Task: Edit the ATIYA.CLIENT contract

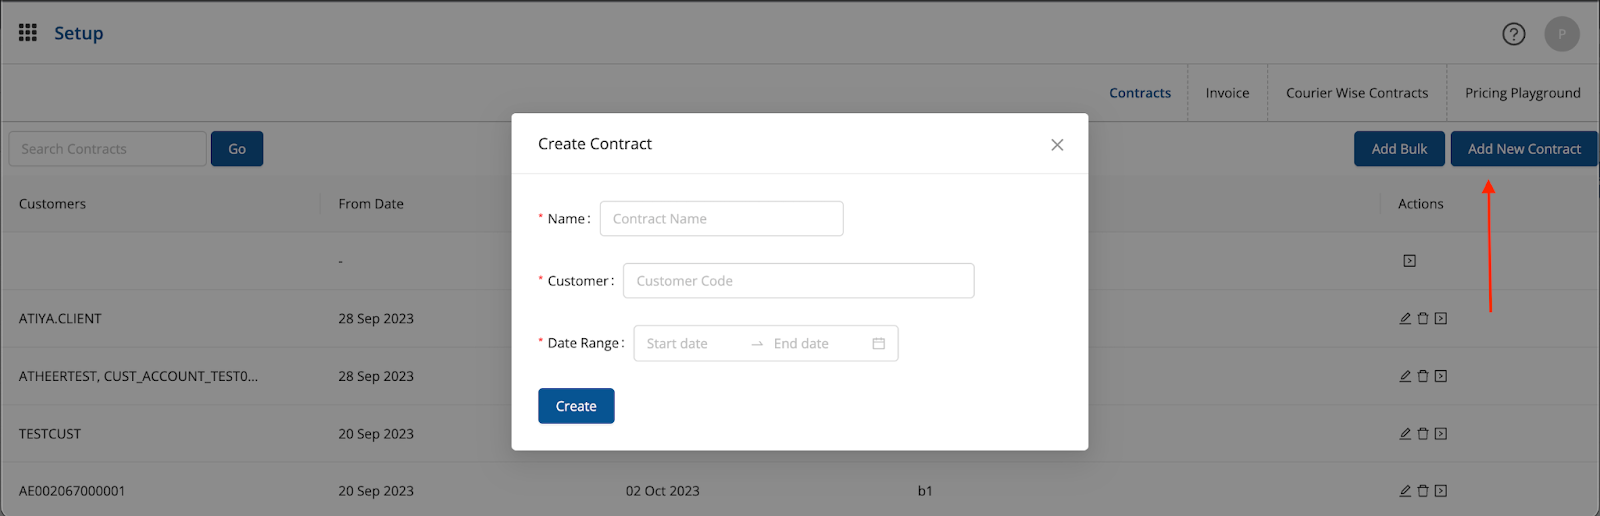Action: point(1405,319)
